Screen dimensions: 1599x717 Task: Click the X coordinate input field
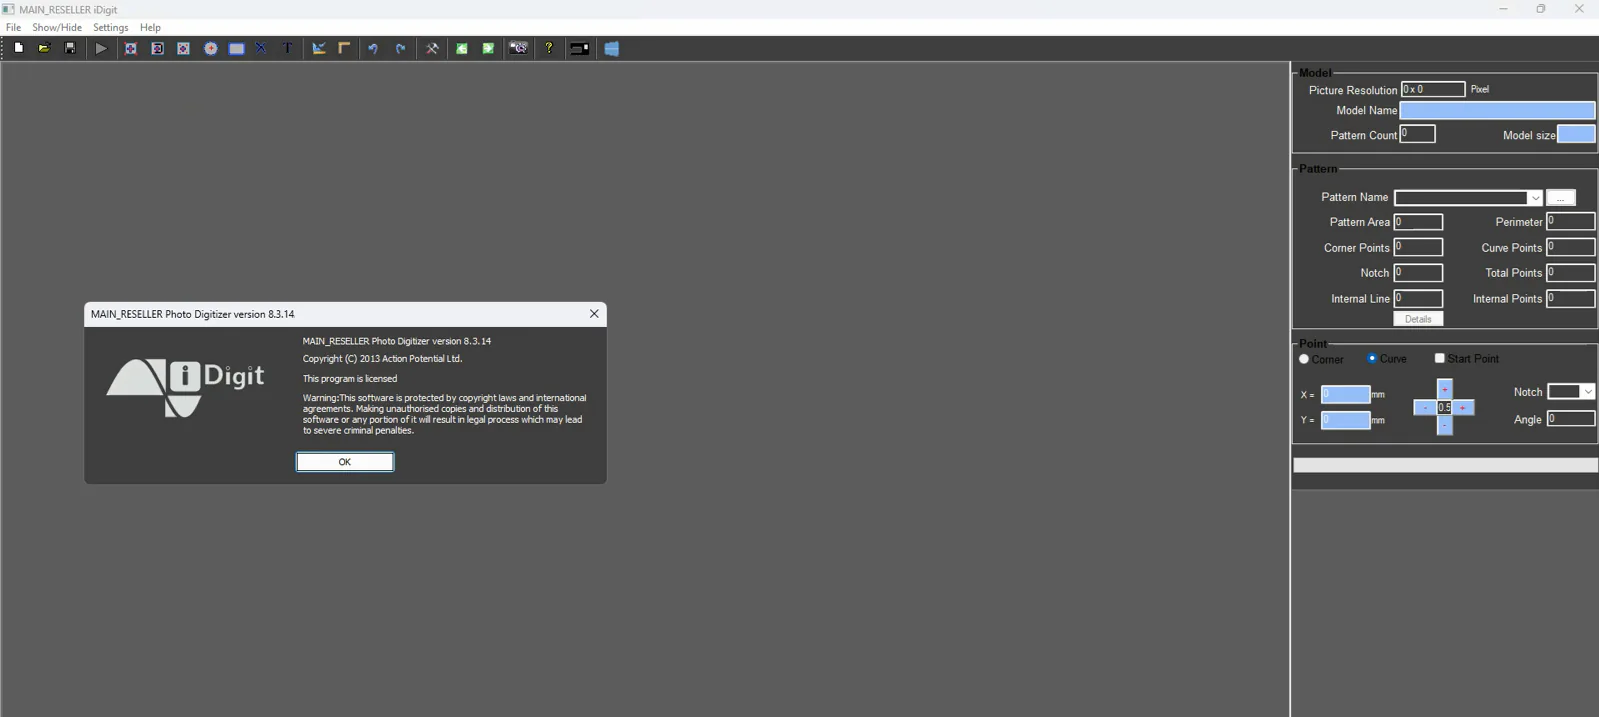pos(1345,394)
